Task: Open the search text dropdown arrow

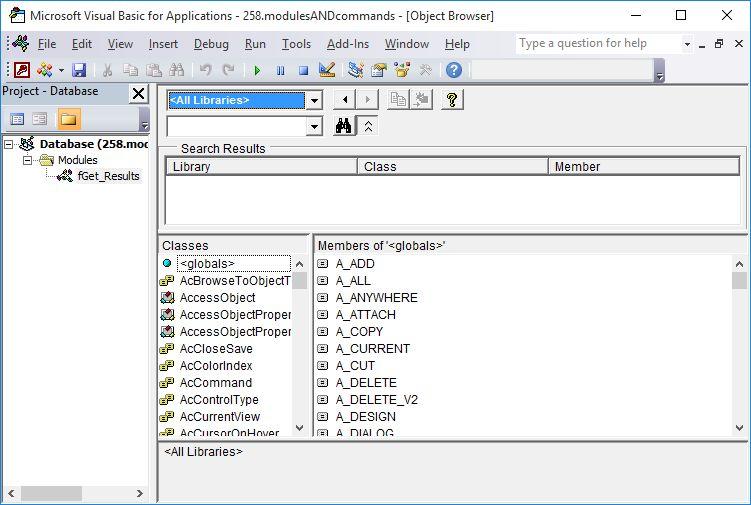Action: tap(314, 126)
